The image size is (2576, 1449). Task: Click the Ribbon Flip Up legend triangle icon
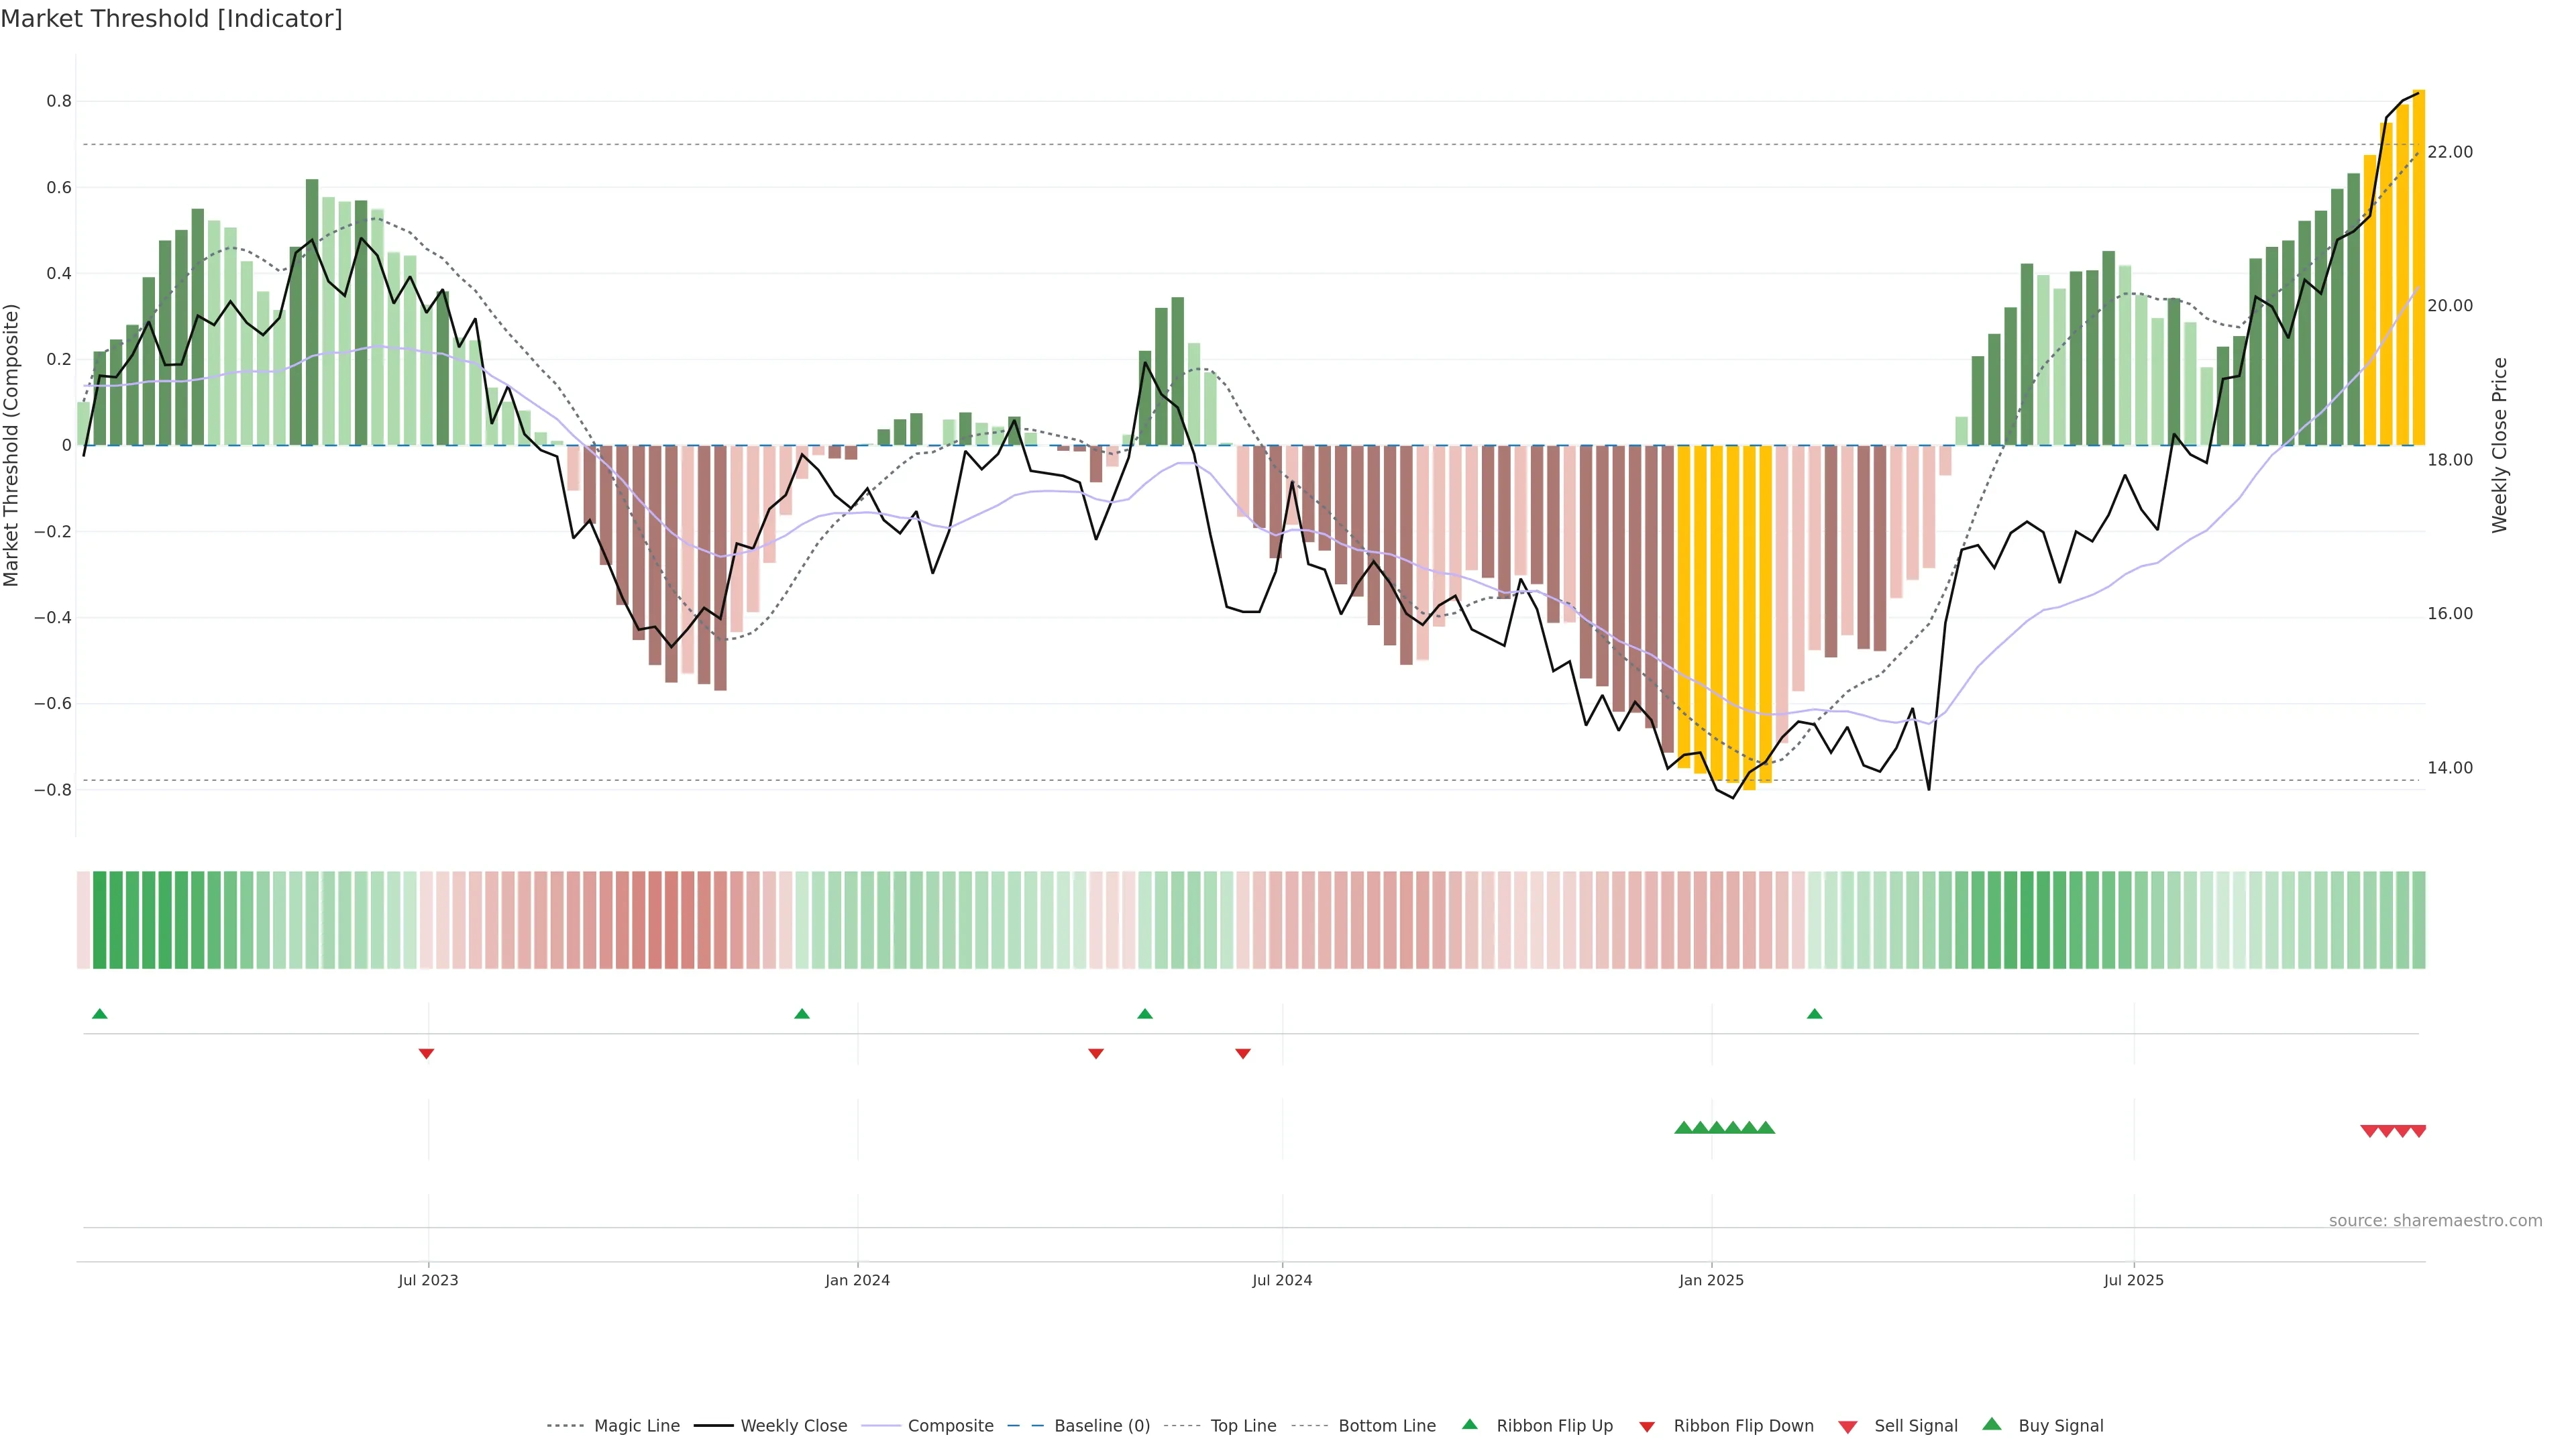1469,1424
